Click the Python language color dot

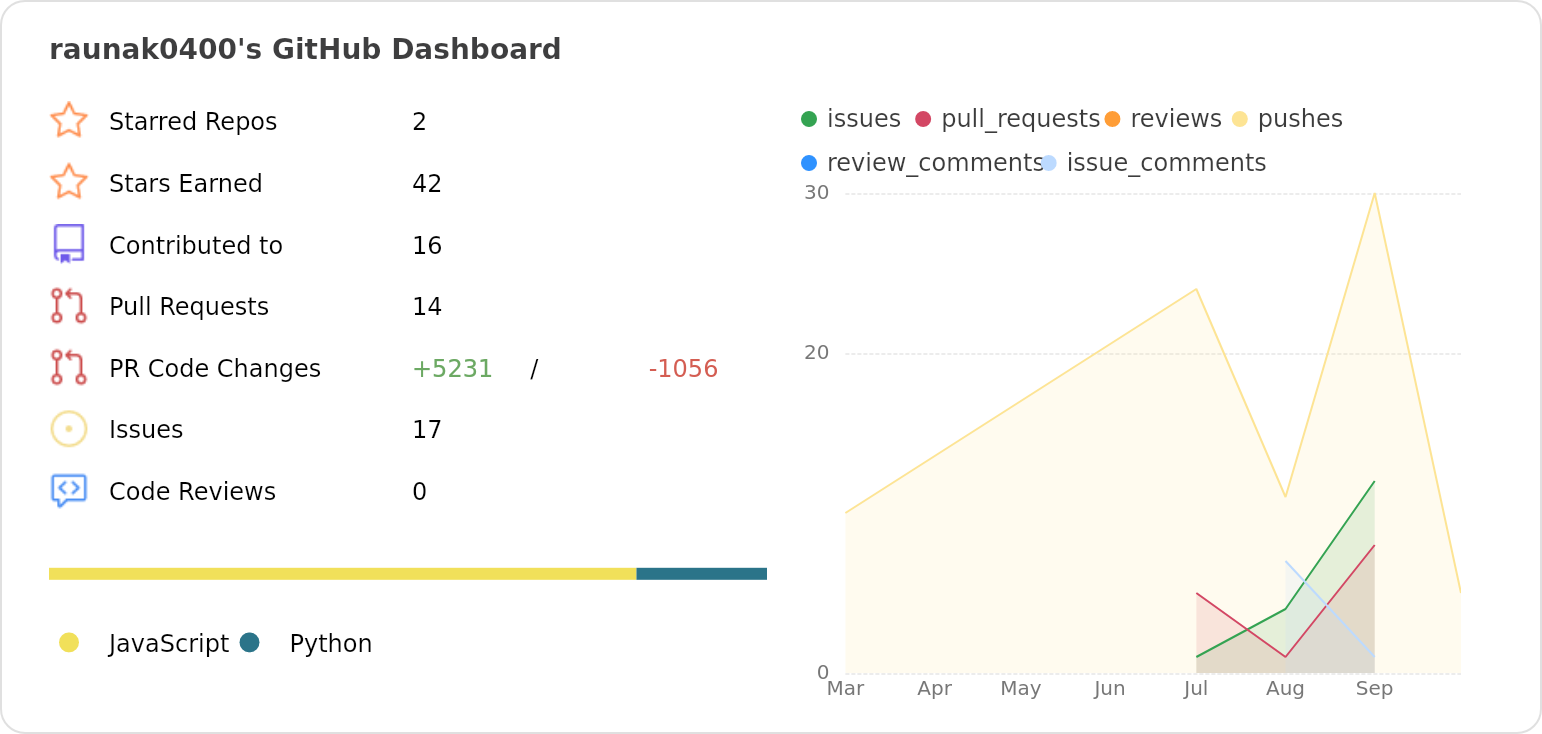[x=250, y=642]
